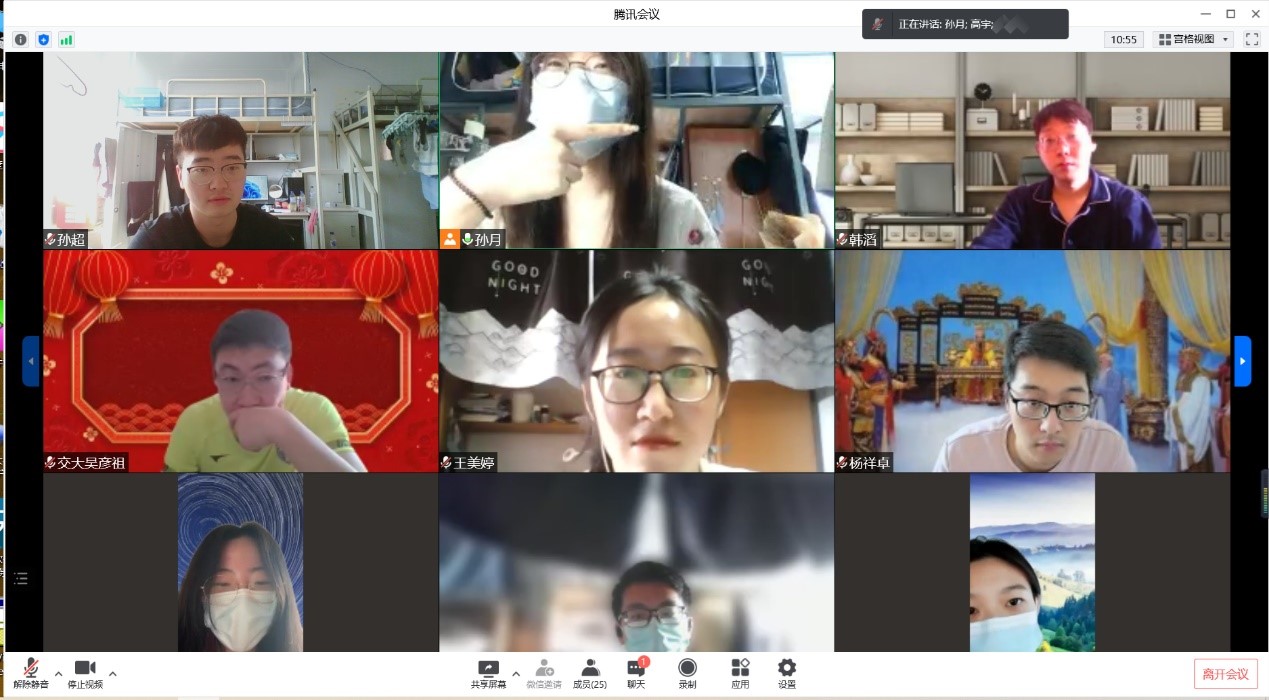Toggle camera with 停止视频

(85, 673)
